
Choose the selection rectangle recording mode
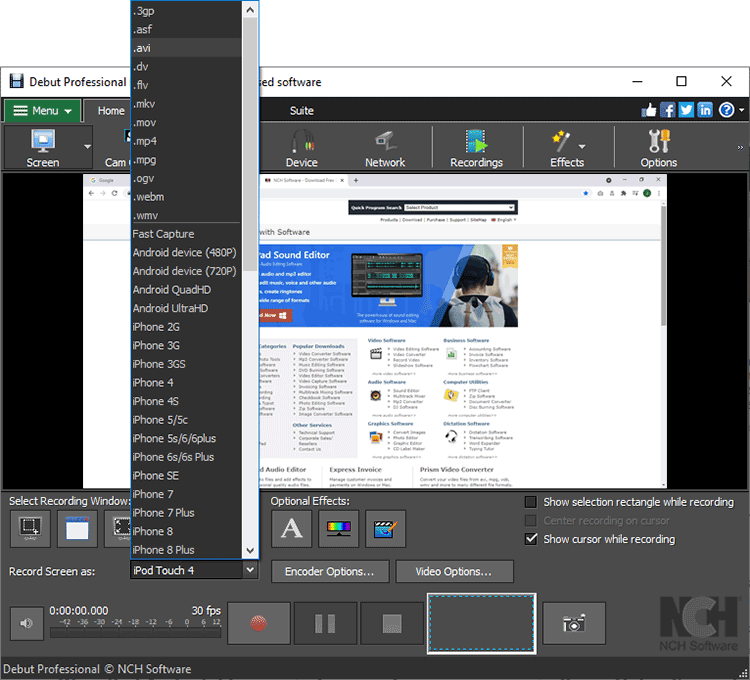(30, 529)
